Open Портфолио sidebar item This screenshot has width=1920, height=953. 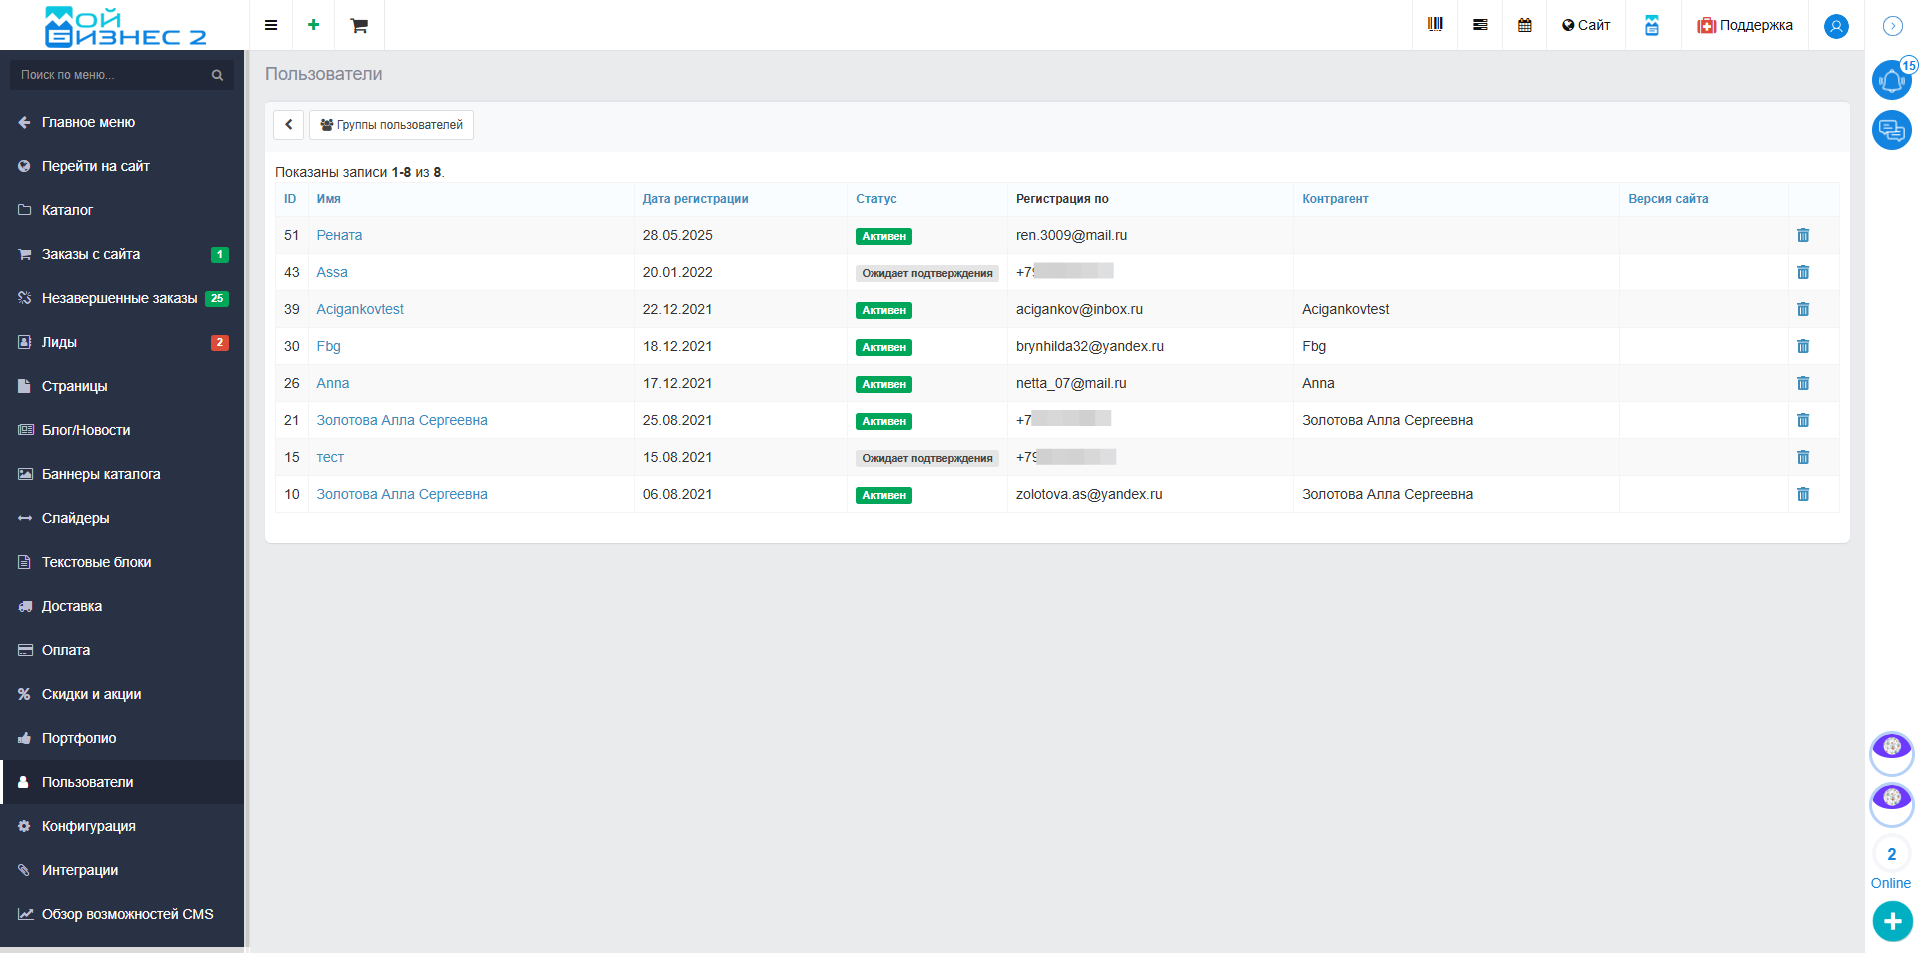click(122, 738)
